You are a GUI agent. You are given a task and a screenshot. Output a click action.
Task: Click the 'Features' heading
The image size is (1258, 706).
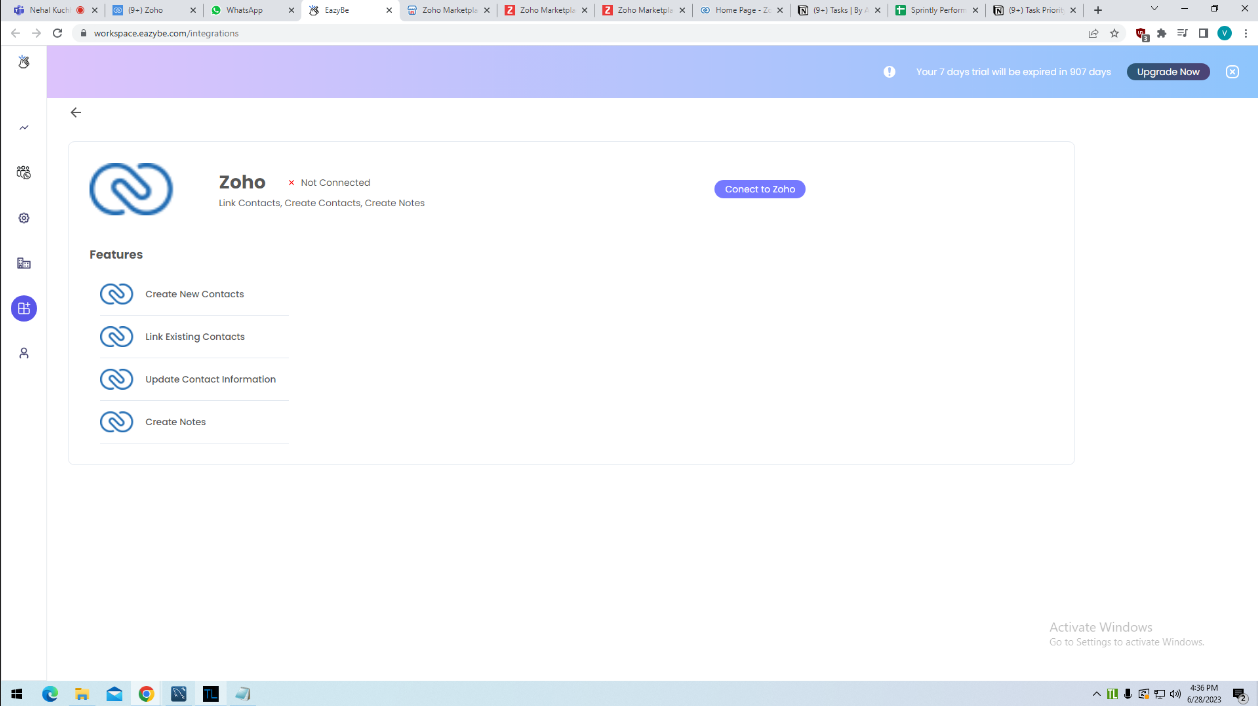tap(116, 254)
